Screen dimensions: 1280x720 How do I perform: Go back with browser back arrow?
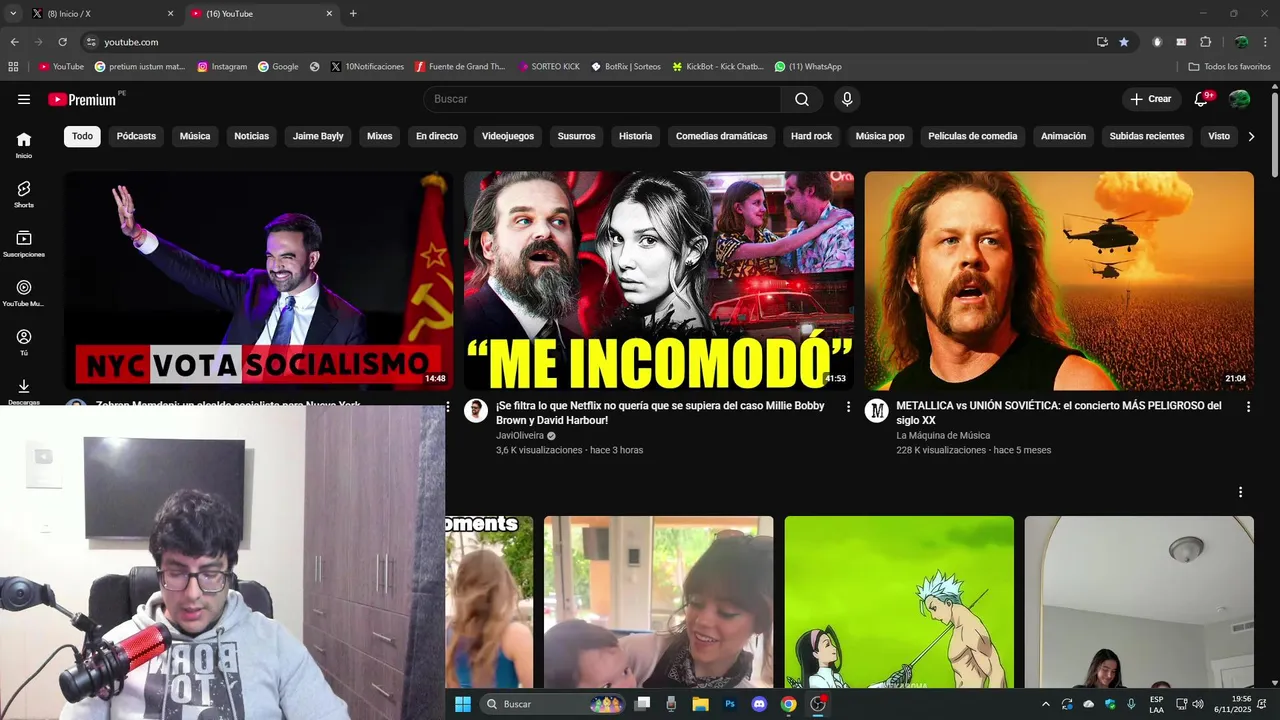click(x=14, y=42)
